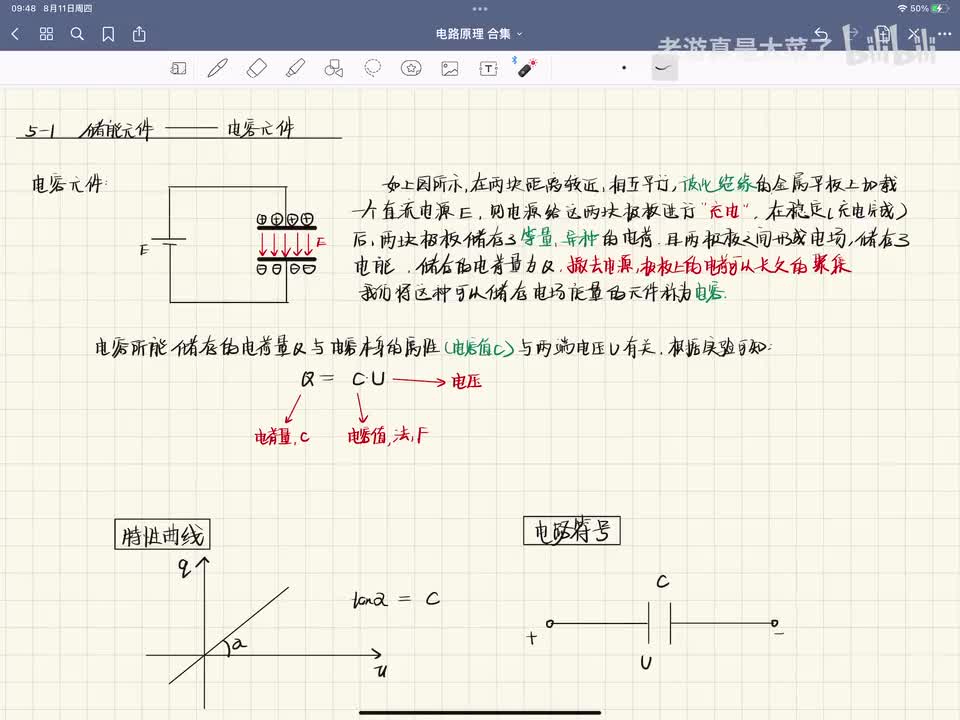This screenshot has height=720, width=960.
Task: Tap the 09:48 clock in status bar
Action: [x=23, y=9]
